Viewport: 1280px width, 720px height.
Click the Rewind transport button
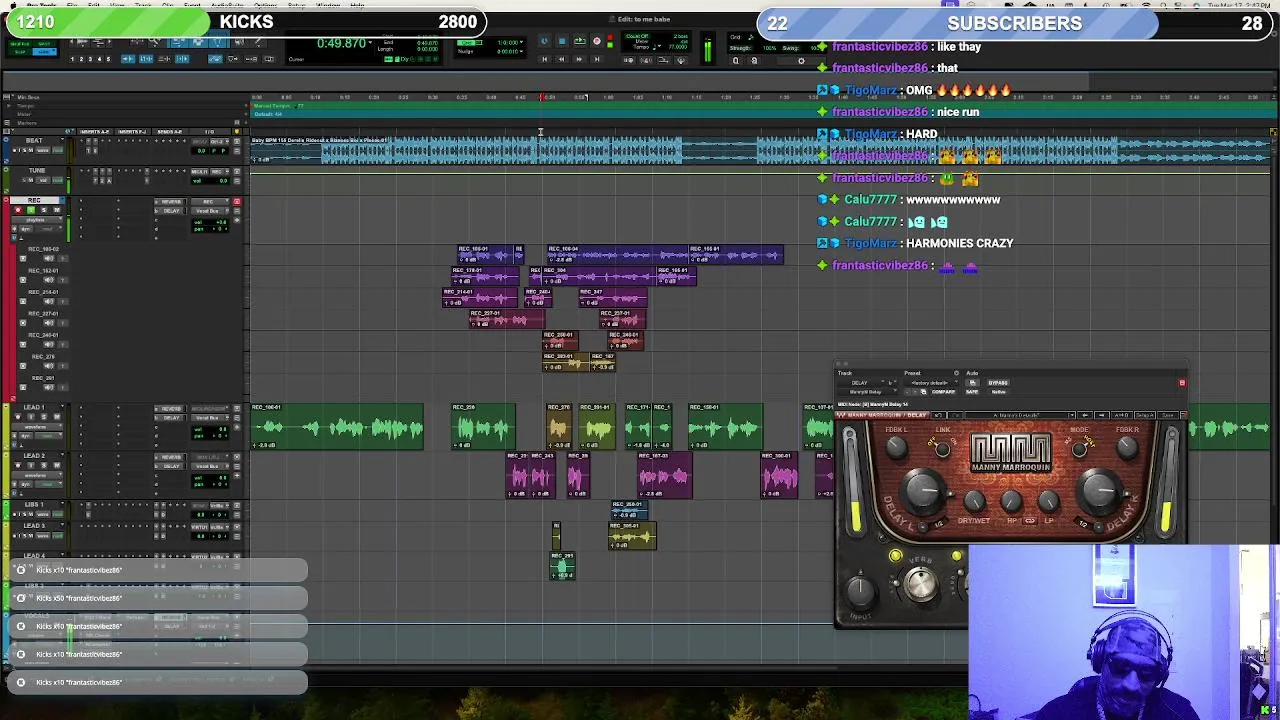click(561, 59)
